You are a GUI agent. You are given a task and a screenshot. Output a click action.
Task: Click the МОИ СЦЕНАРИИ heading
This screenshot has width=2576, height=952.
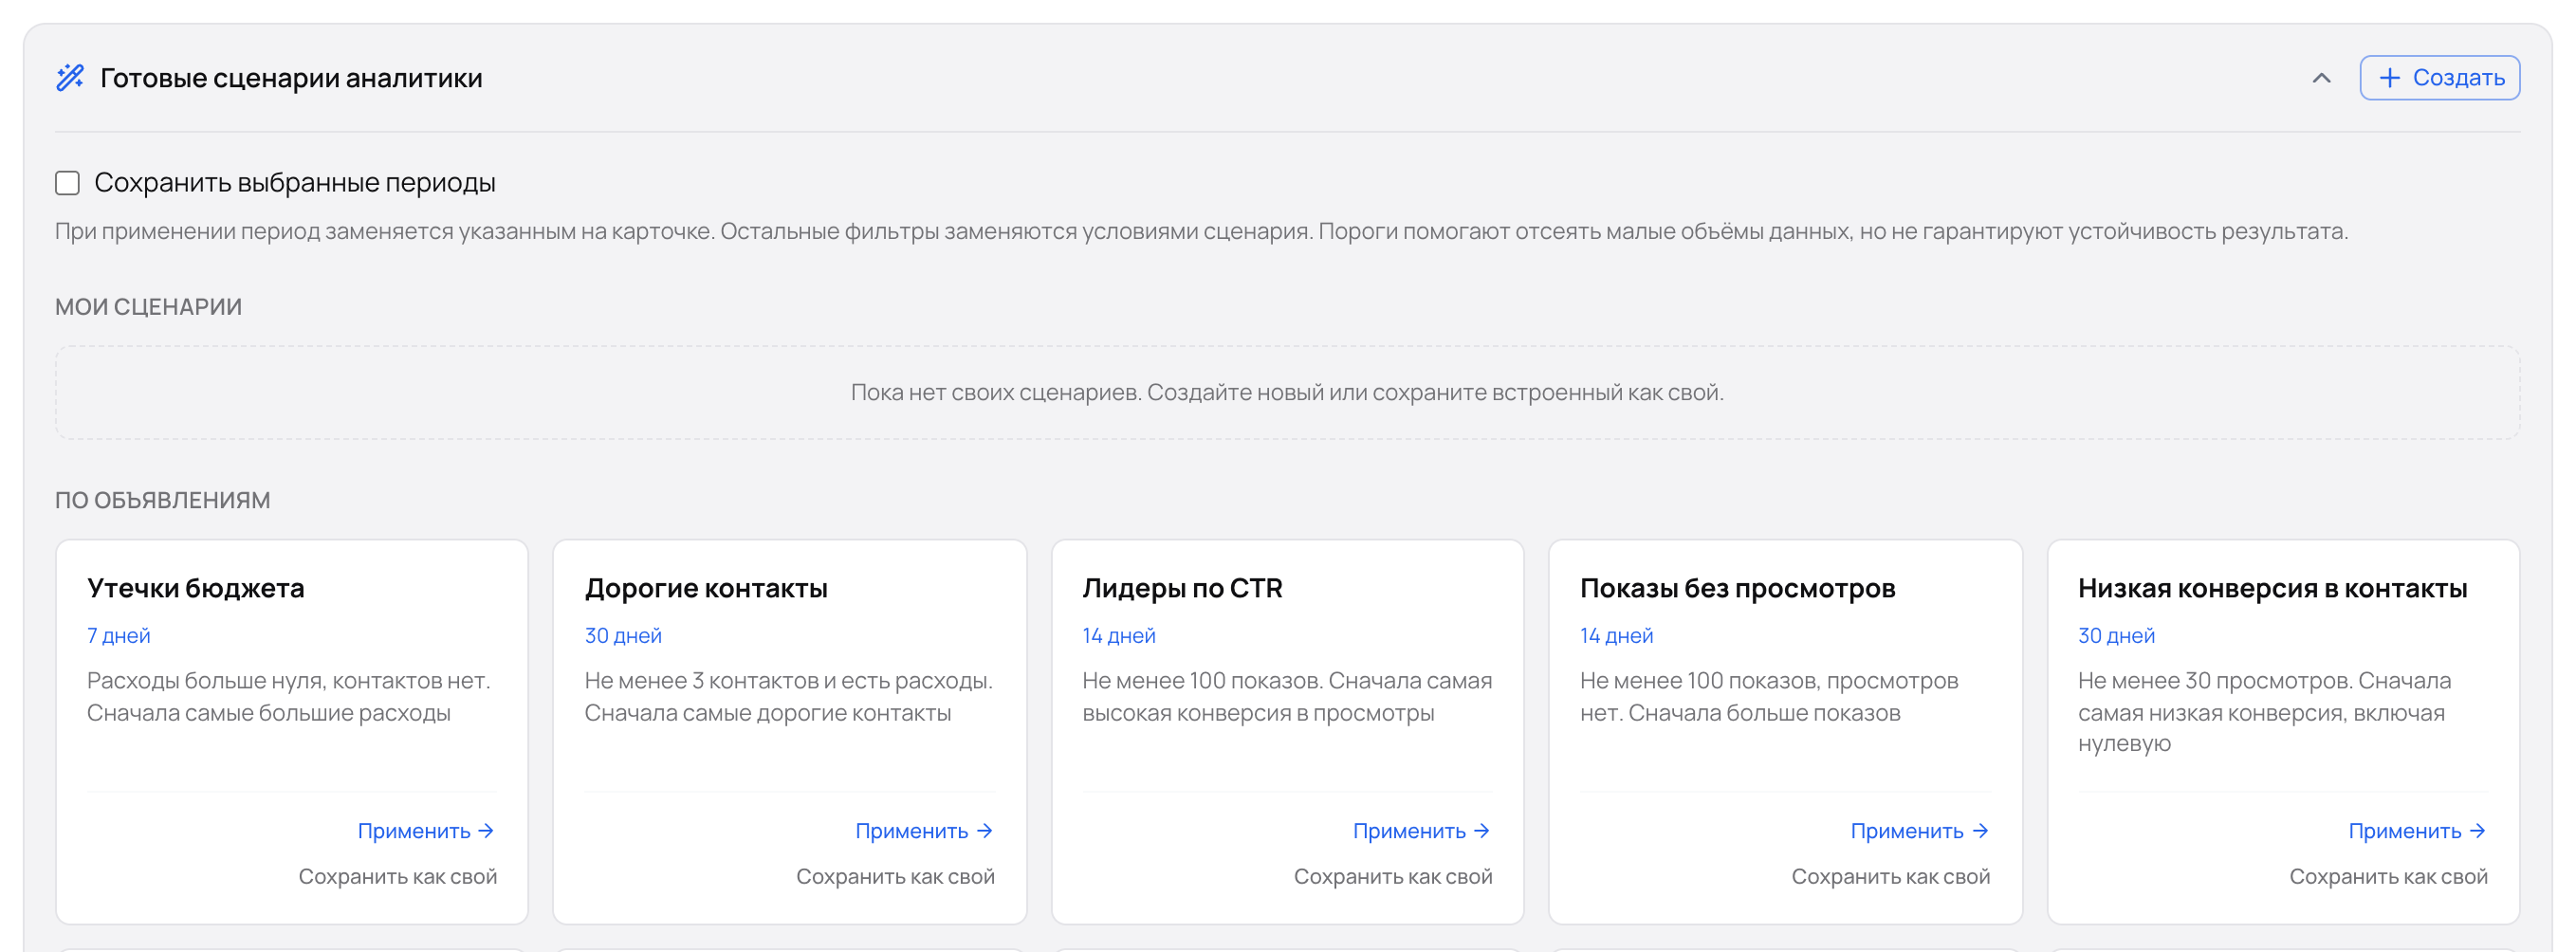pos(148,307)
